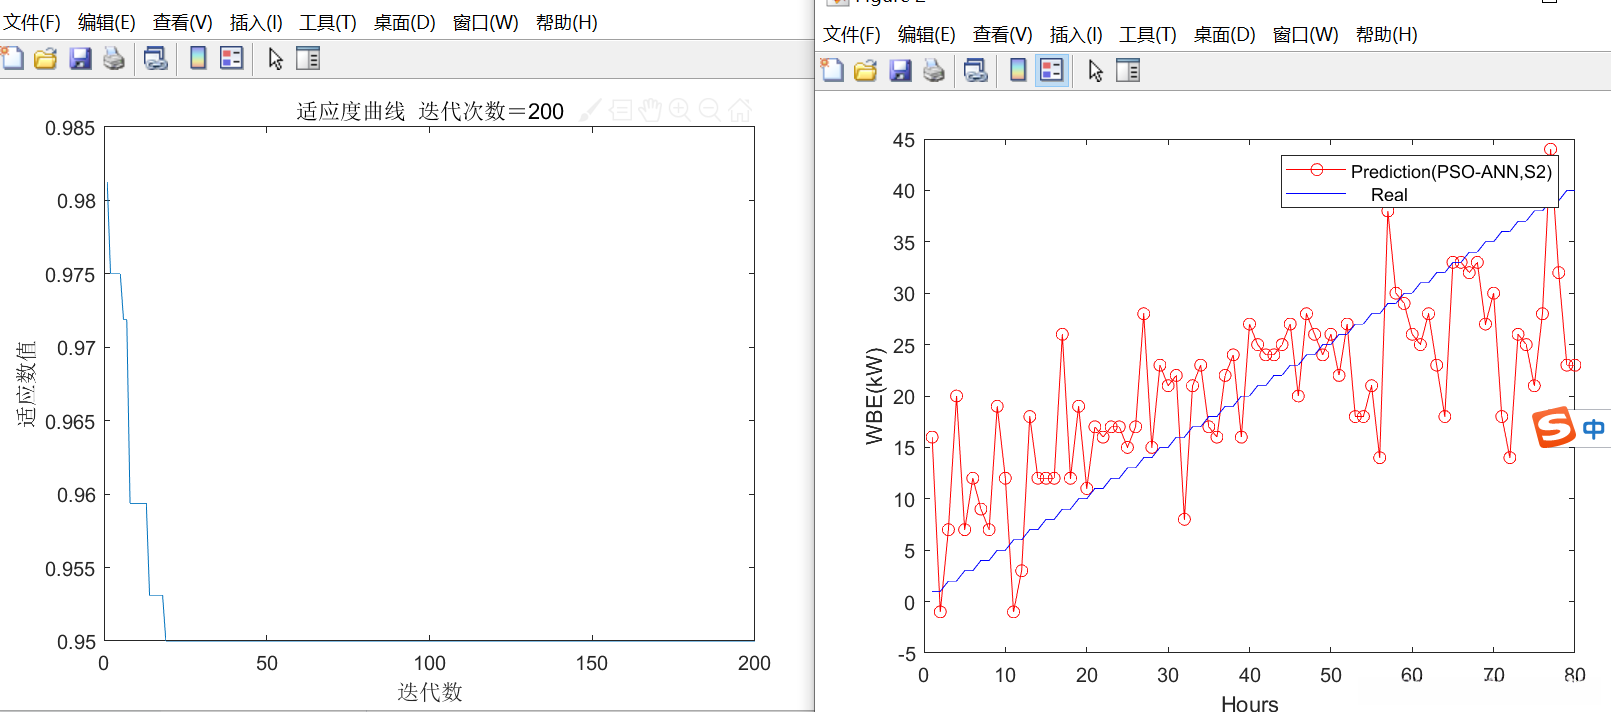Click the x-axis label 迭代数
The width and height of the screenshot is (1611, 712).
tap(430, 692)
